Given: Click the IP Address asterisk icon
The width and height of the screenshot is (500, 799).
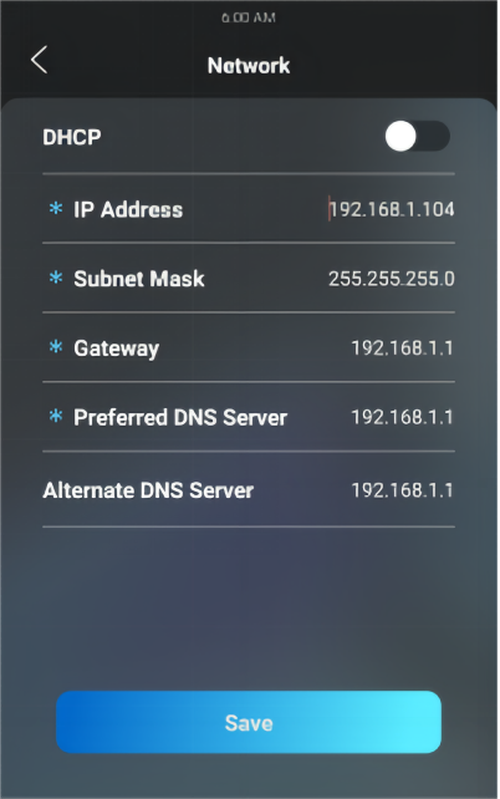Looking at the screenshot, I should pos(56,208).
